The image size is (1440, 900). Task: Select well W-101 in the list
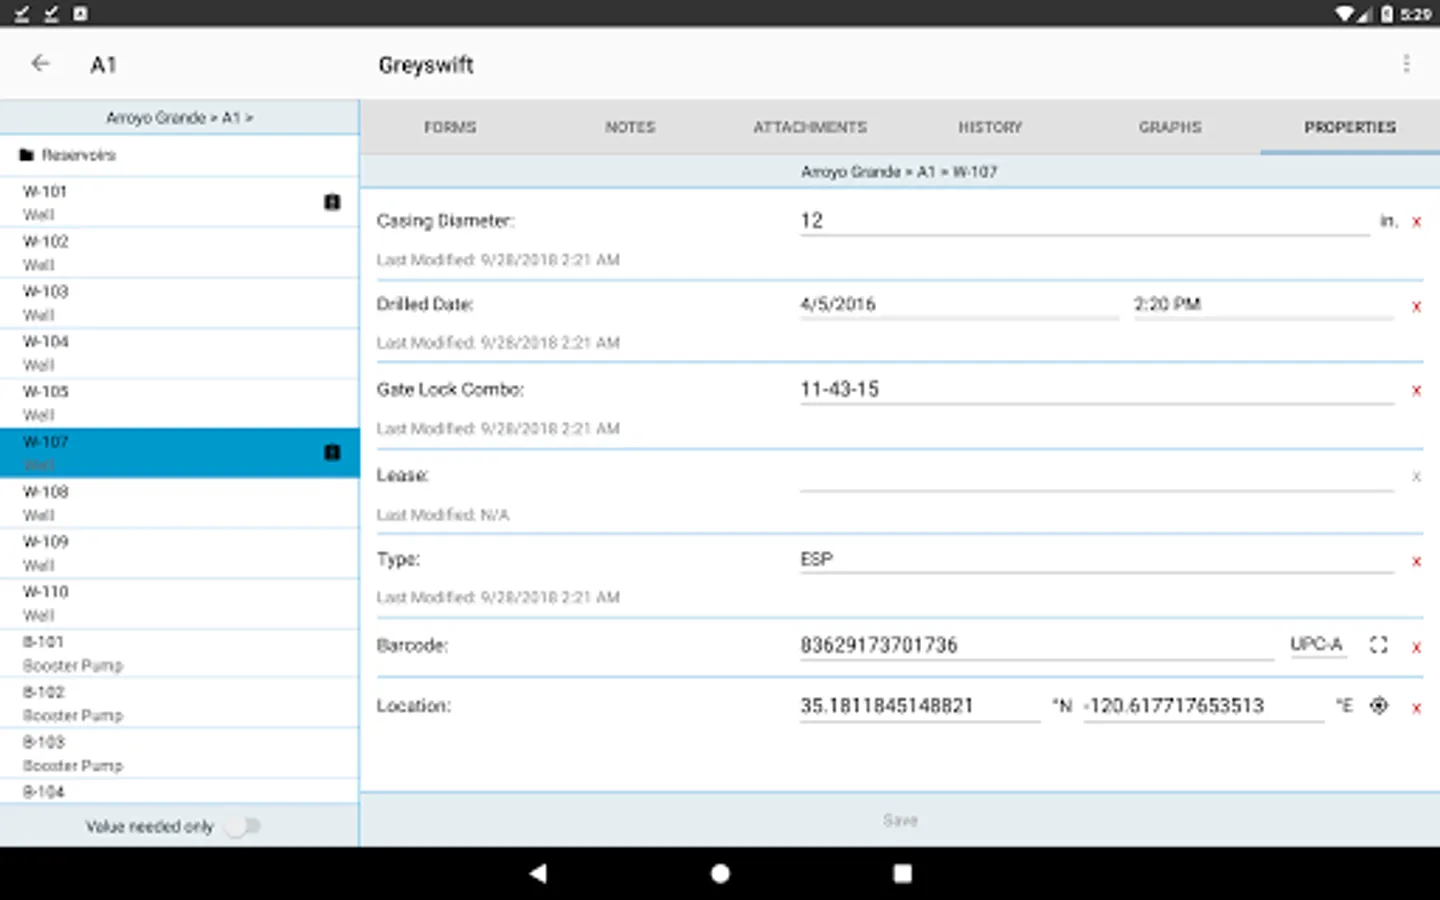[180, 202]
